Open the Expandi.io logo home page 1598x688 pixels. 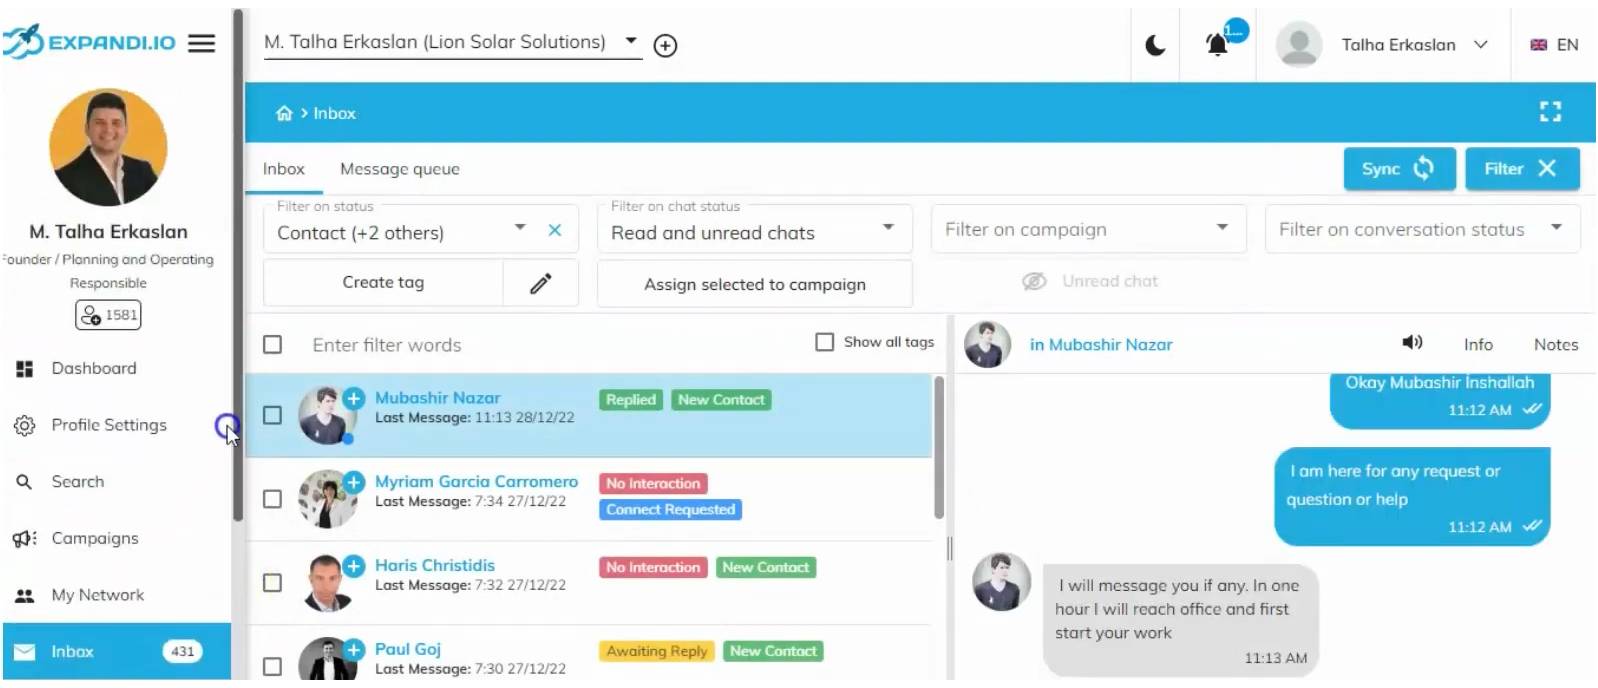pos(90,42)
